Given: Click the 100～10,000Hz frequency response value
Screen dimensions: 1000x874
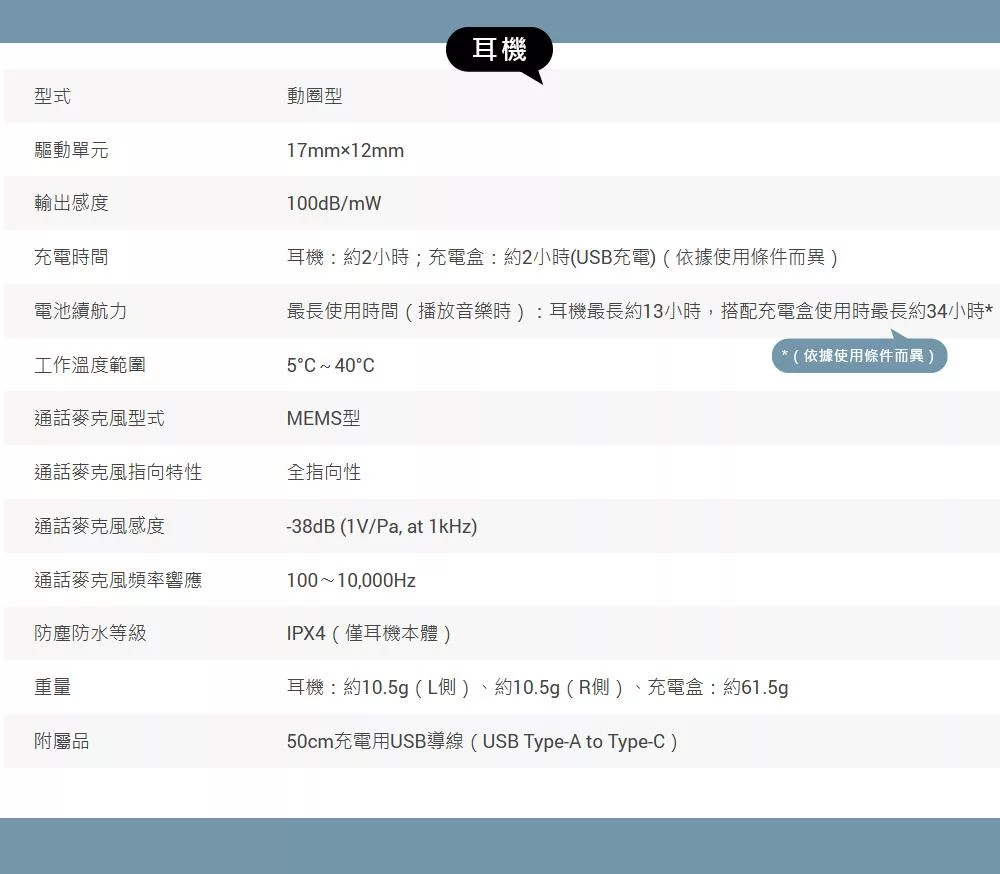Looking at the screenshot, I should pos(351,580).
